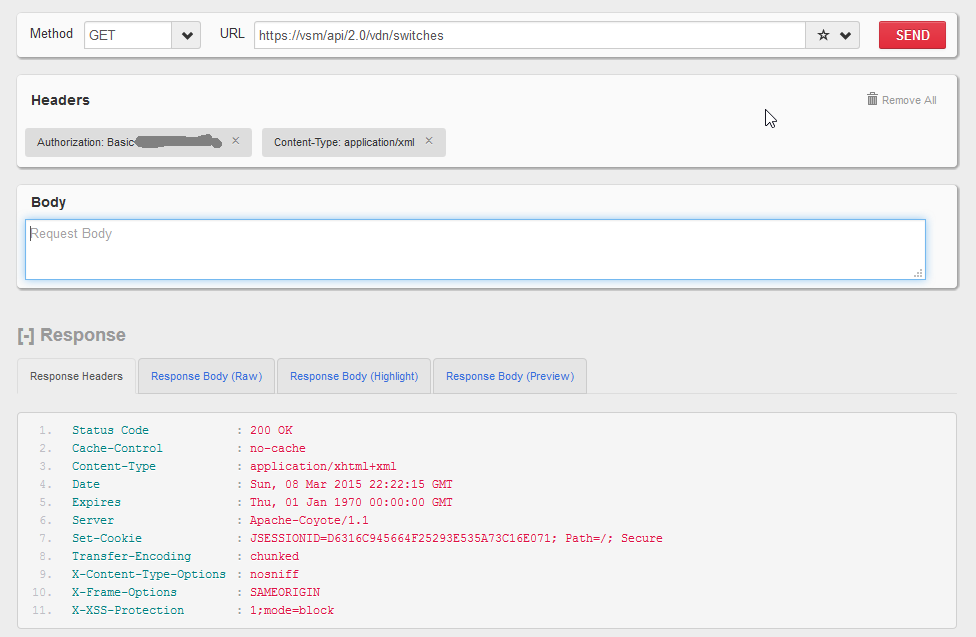Image resolution: width=976 pixels, height=637 pixels.
Task: Click the Remove All headers link
Action: click(x=909, y=100)
